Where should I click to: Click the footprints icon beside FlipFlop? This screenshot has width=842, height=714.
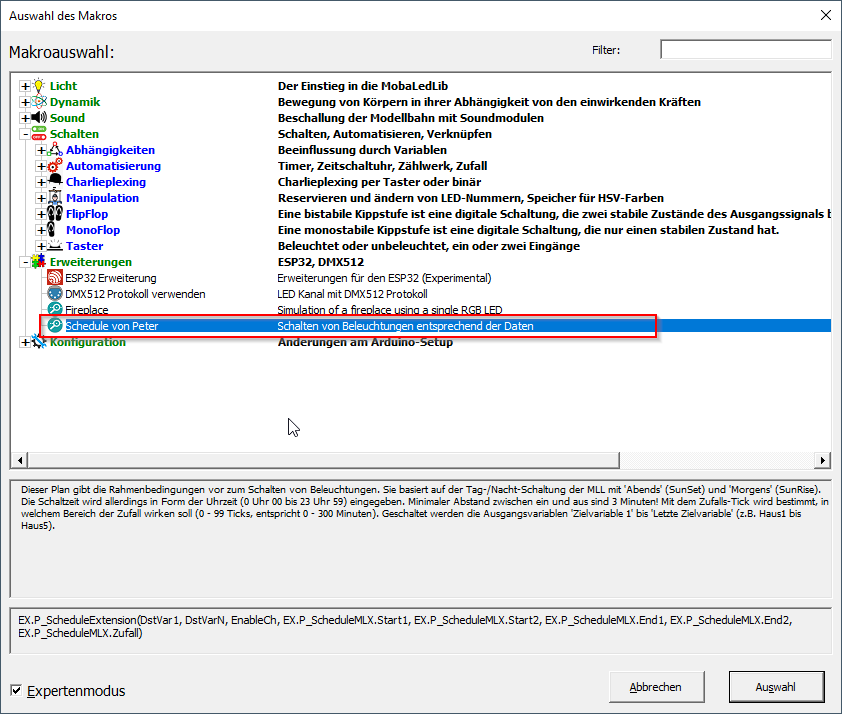click(55, 214)
